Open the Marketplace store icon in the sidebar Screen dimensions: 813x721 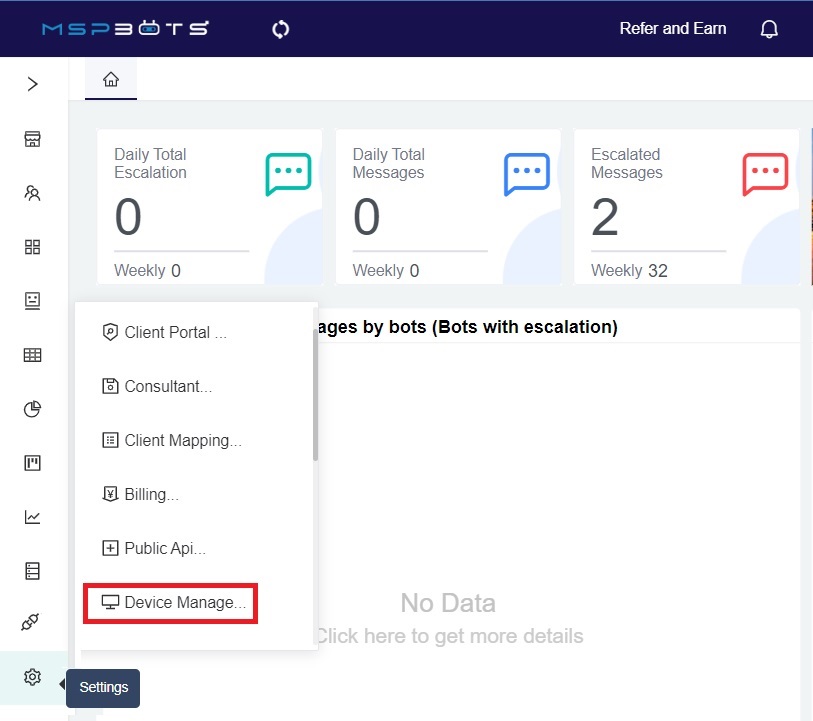[x=31, y=139]
